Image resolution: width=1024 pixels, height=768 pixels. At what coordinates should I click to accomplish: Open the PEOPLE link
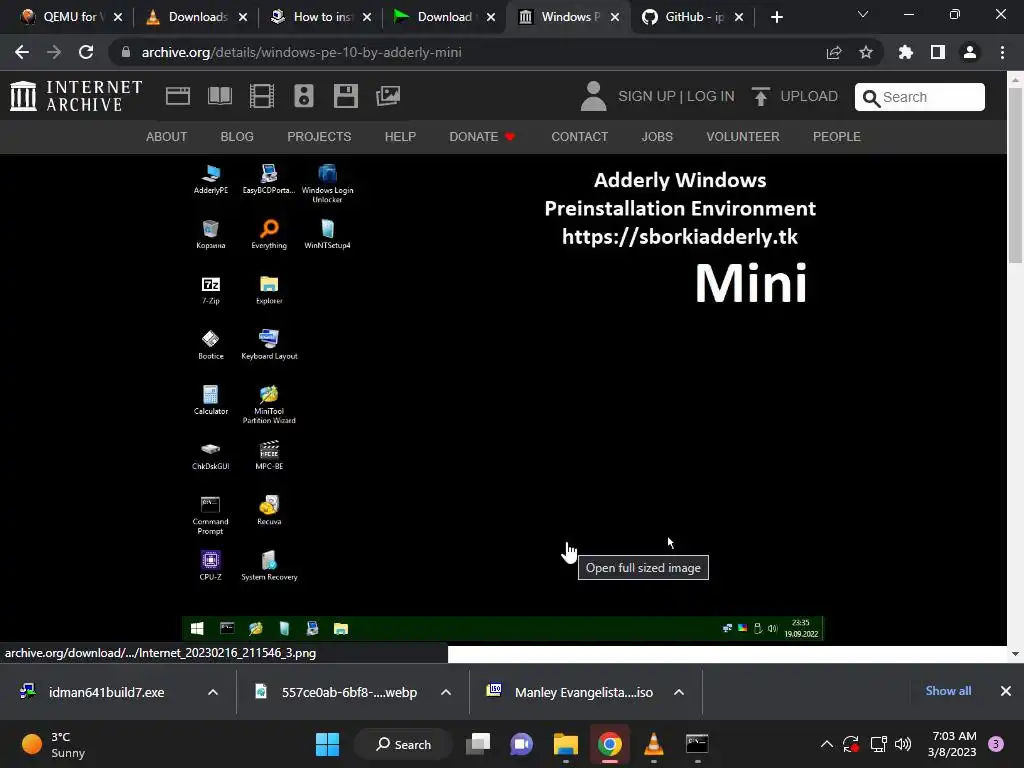837,136
